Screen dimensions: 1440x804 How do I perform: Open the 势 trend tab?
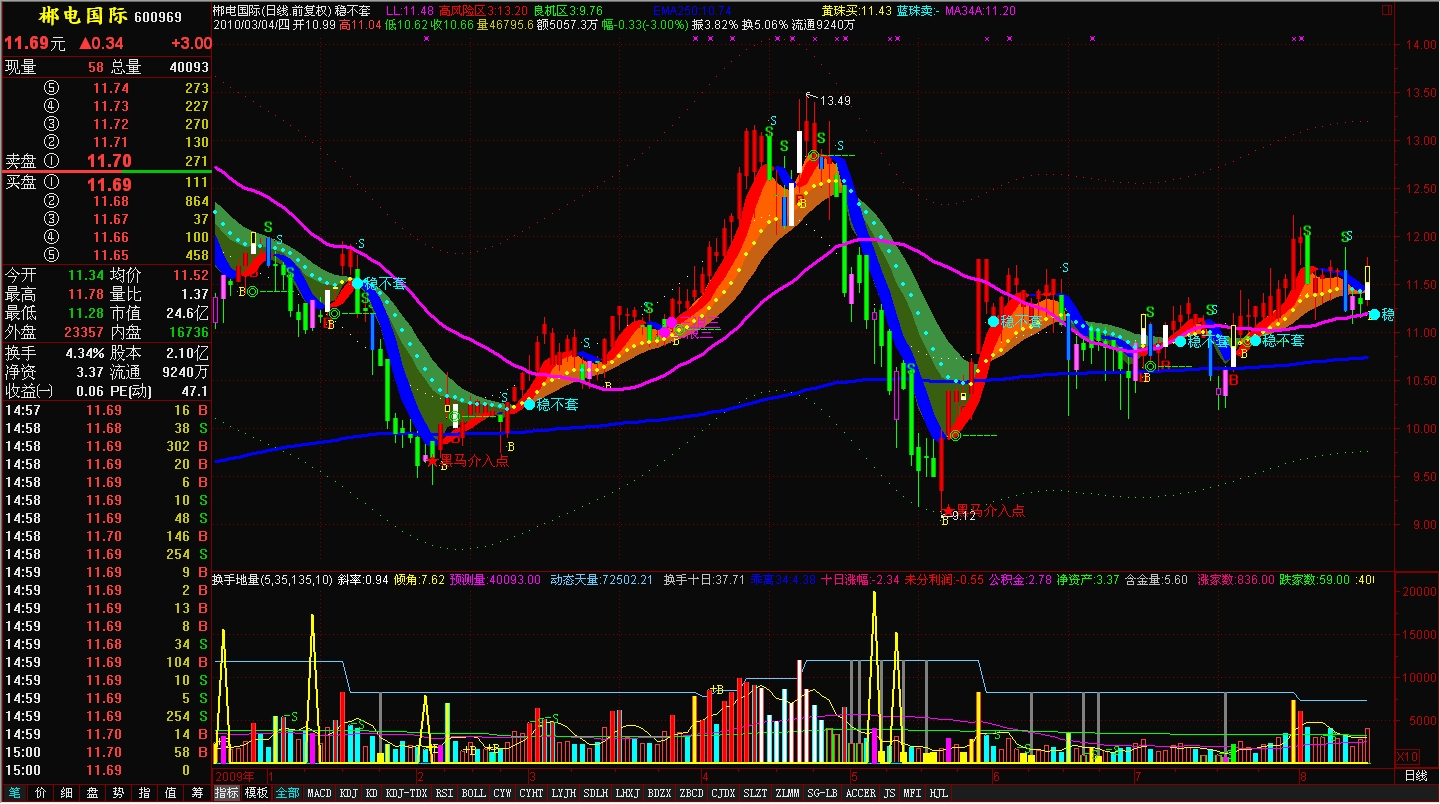[118, 793]
